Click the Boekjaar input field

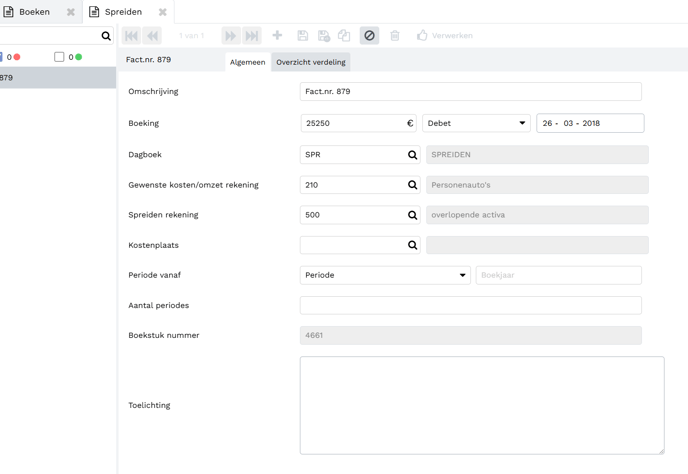click(x=559, y=275)
